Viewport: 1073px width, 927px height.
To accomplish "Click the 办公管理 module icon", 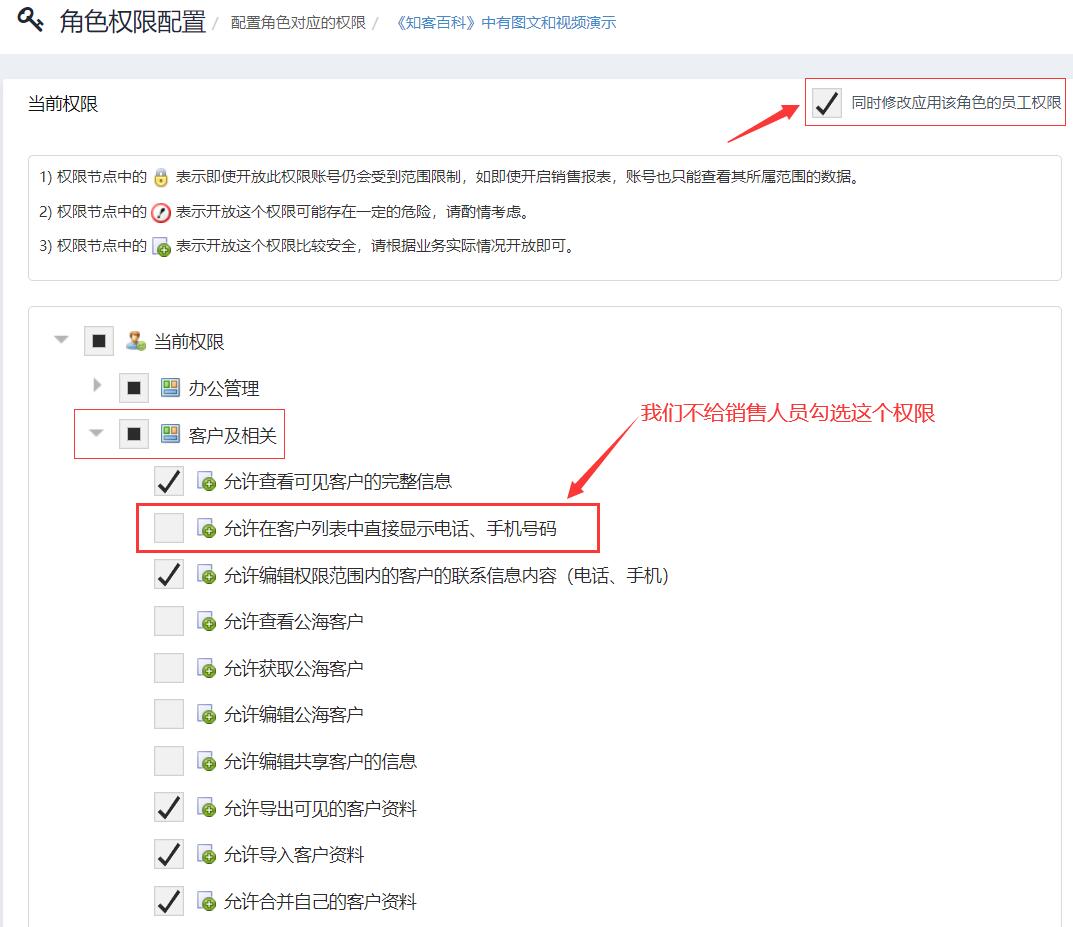I will tap(170, 388).
